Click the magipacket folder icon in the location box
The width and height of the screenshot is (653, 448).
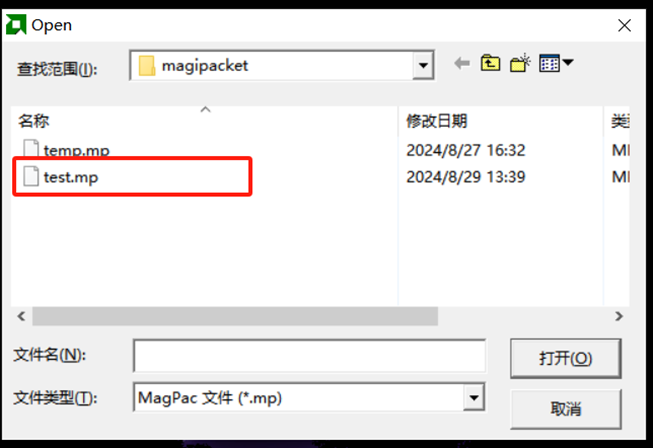pyautogui.click(x=147, y=66)
